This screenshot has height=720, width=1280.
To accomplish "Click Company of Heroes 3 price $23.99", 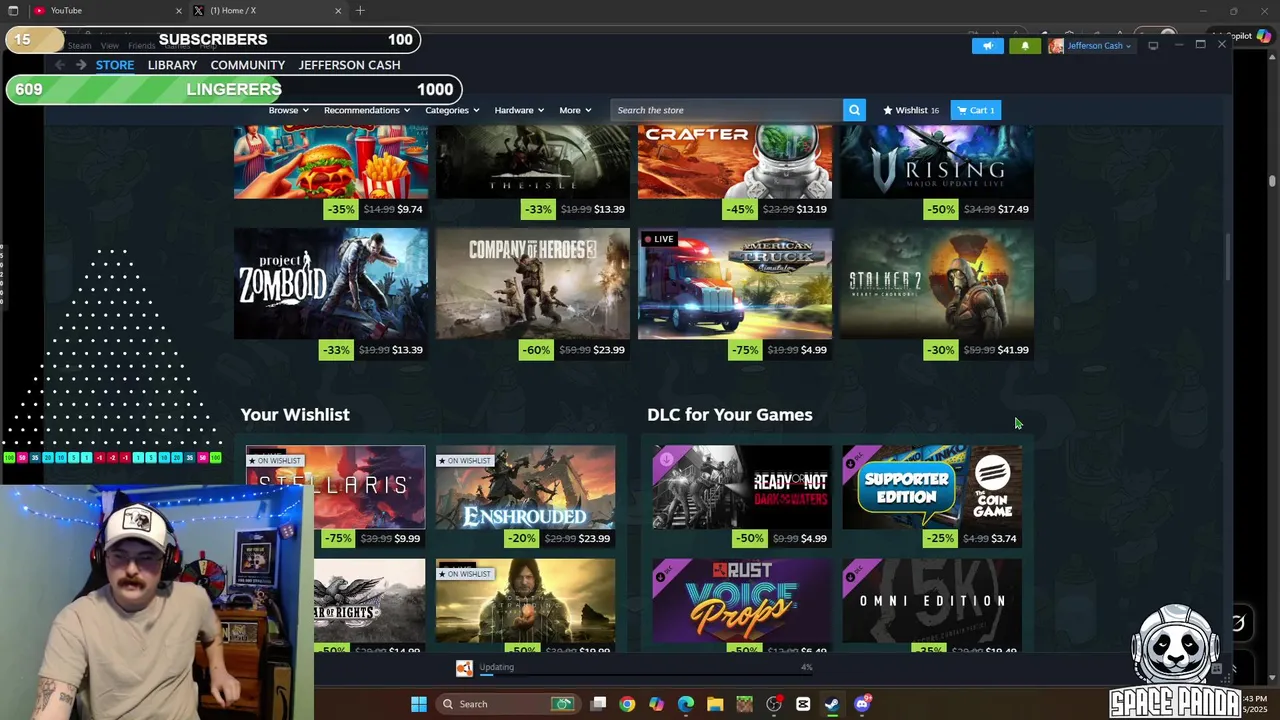I will [x=609, y=350].
